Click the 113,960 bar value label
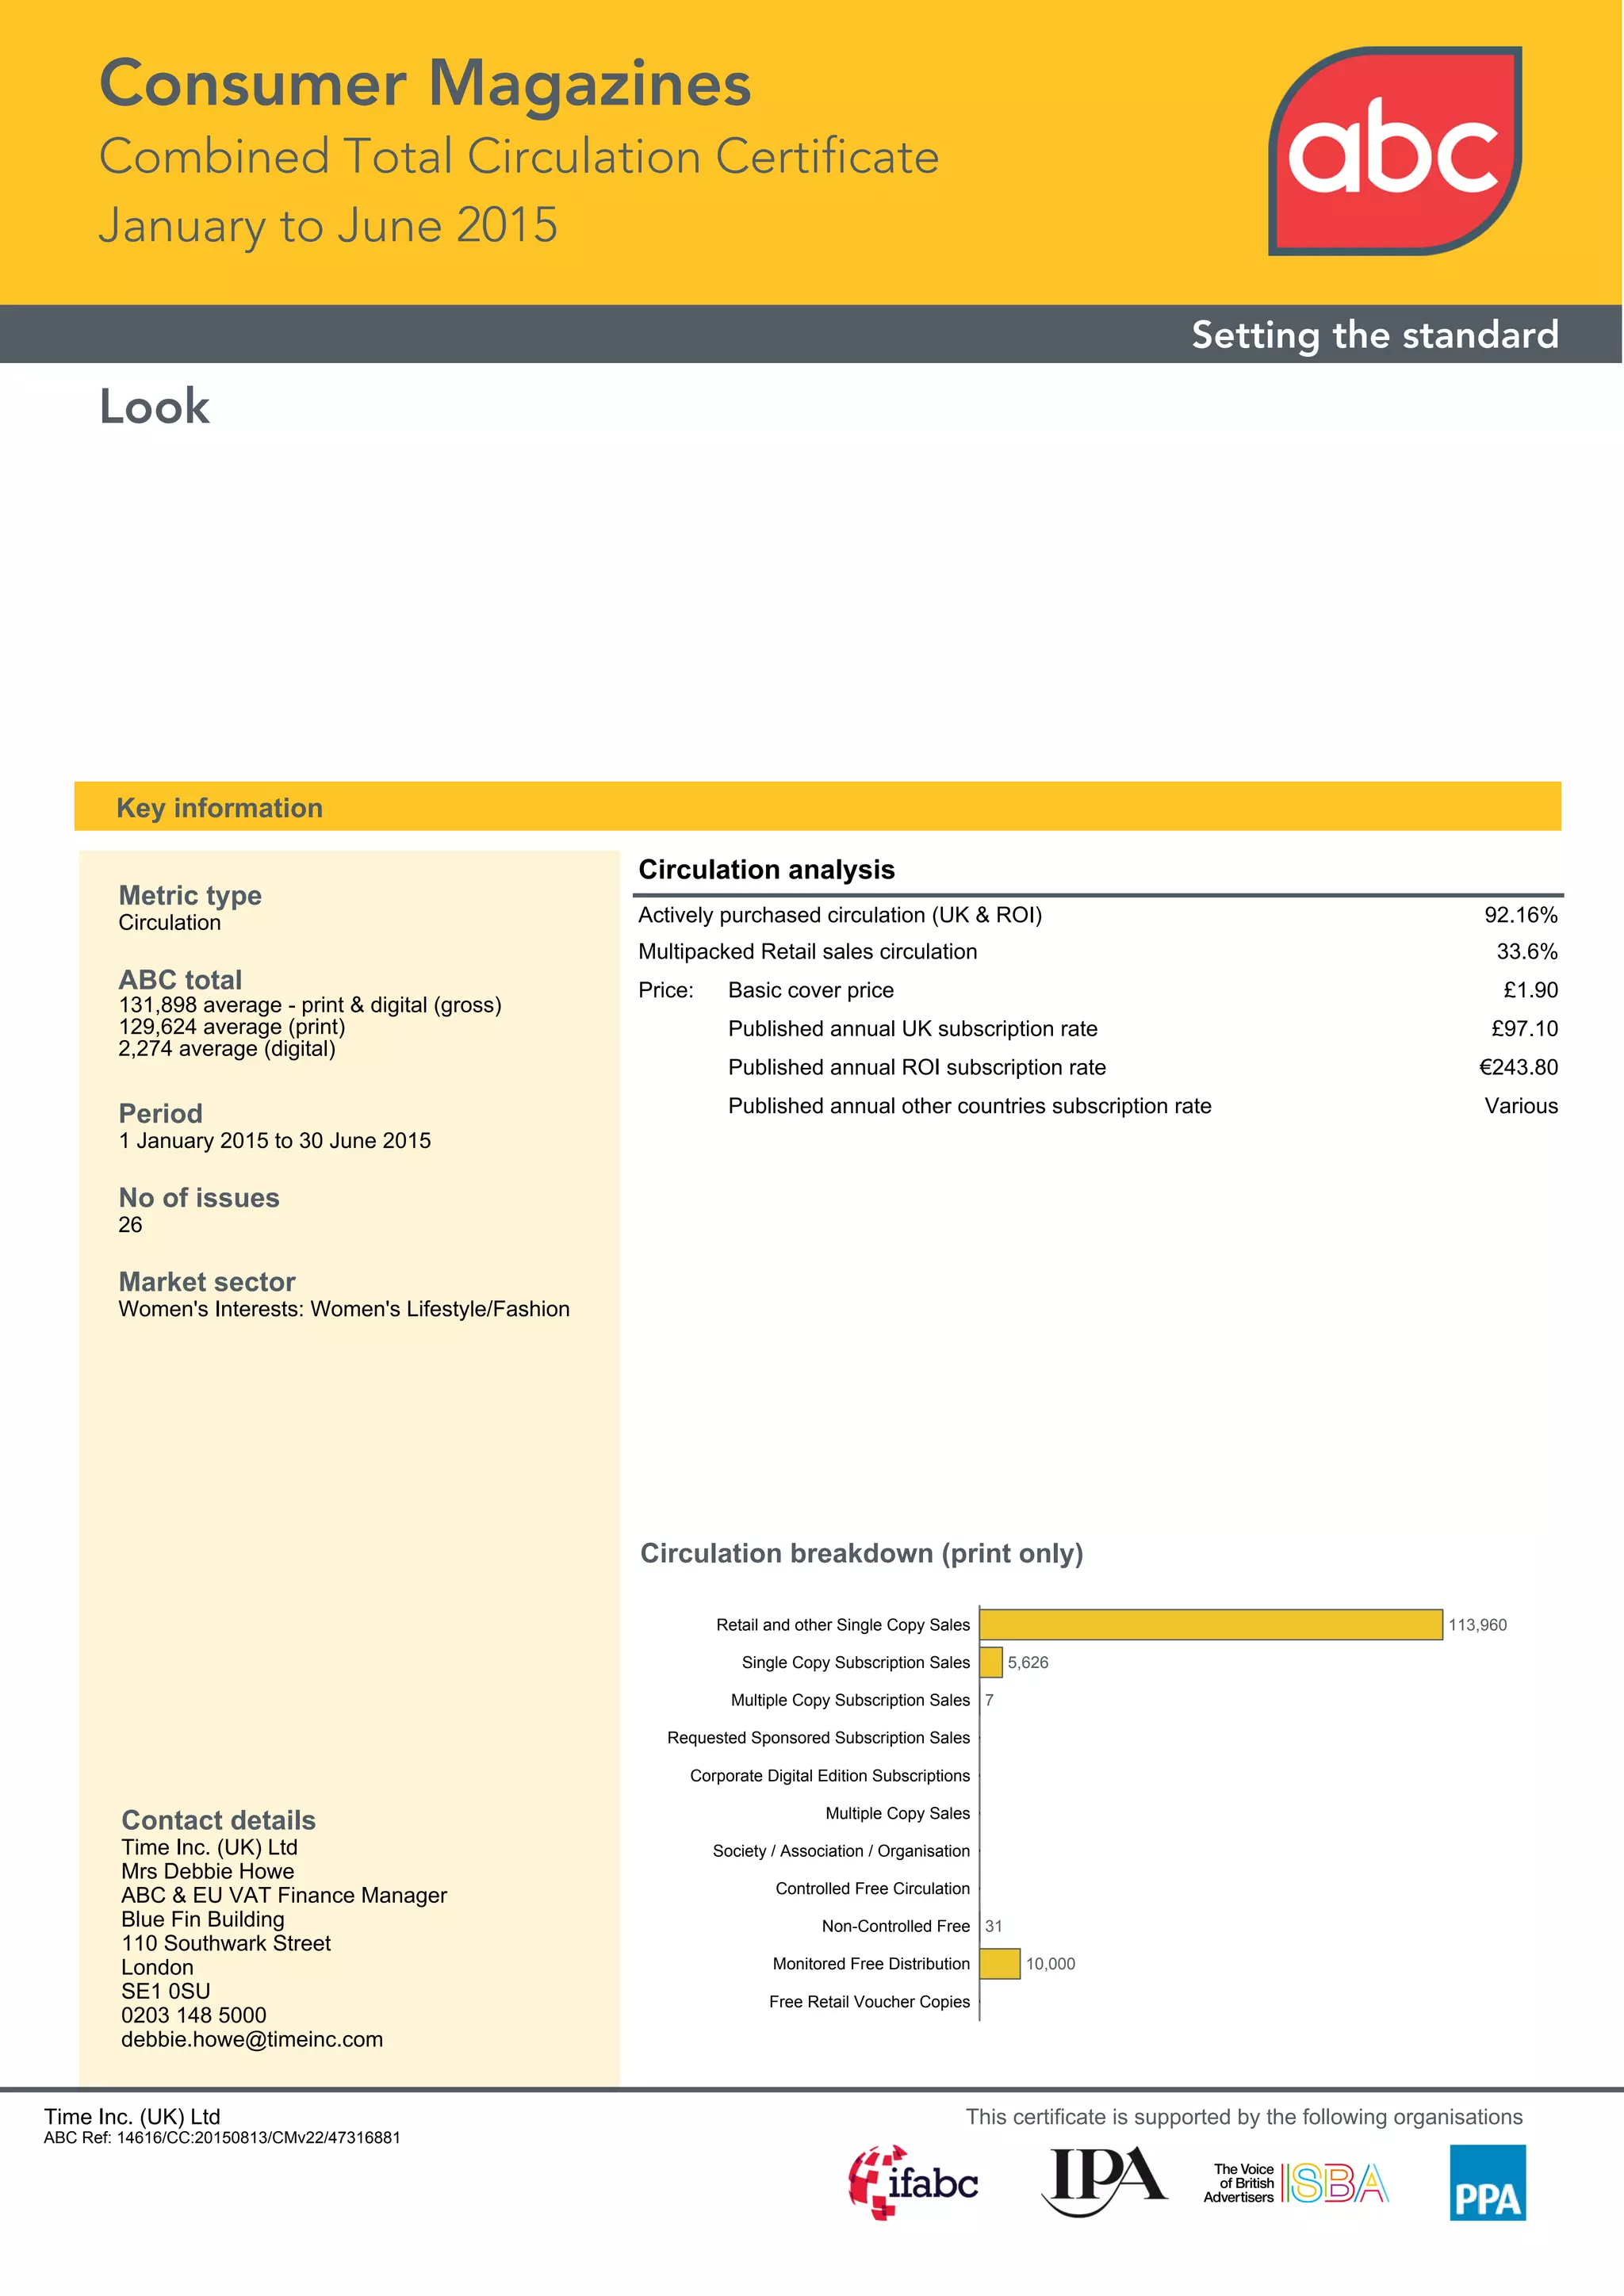The image size is (1624, 2296). (x=1477, y=1625)
